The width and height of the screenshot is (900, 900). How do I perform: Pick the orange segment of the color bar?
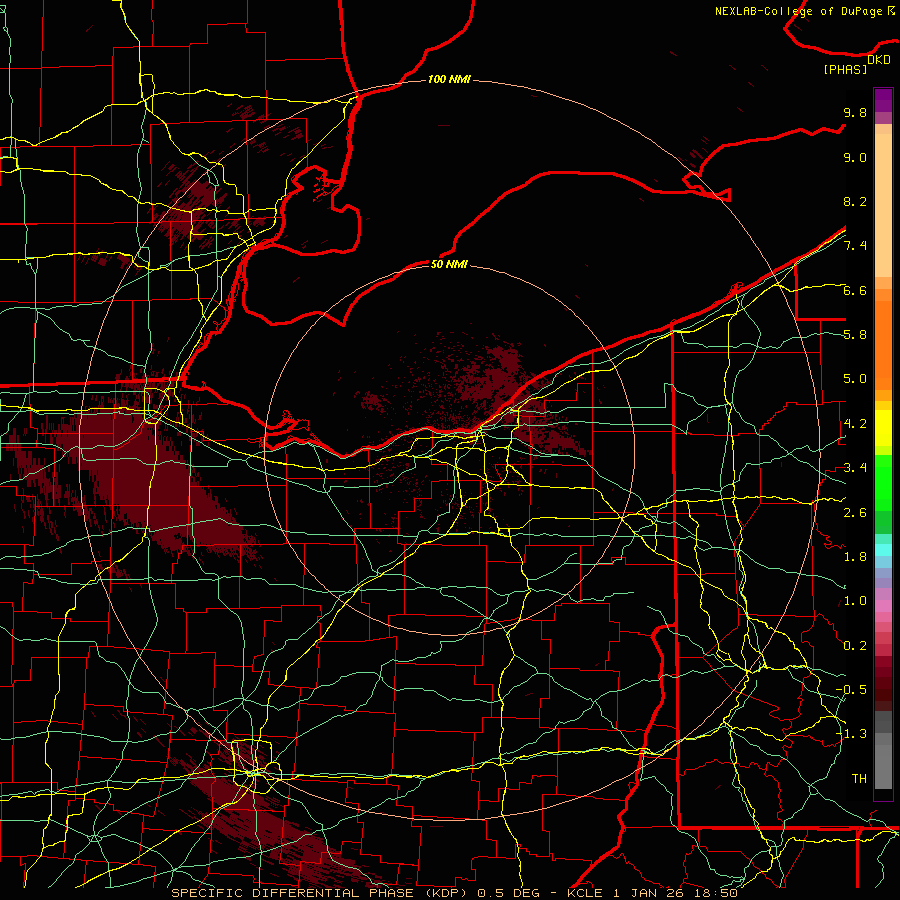(x=883, y=345)
